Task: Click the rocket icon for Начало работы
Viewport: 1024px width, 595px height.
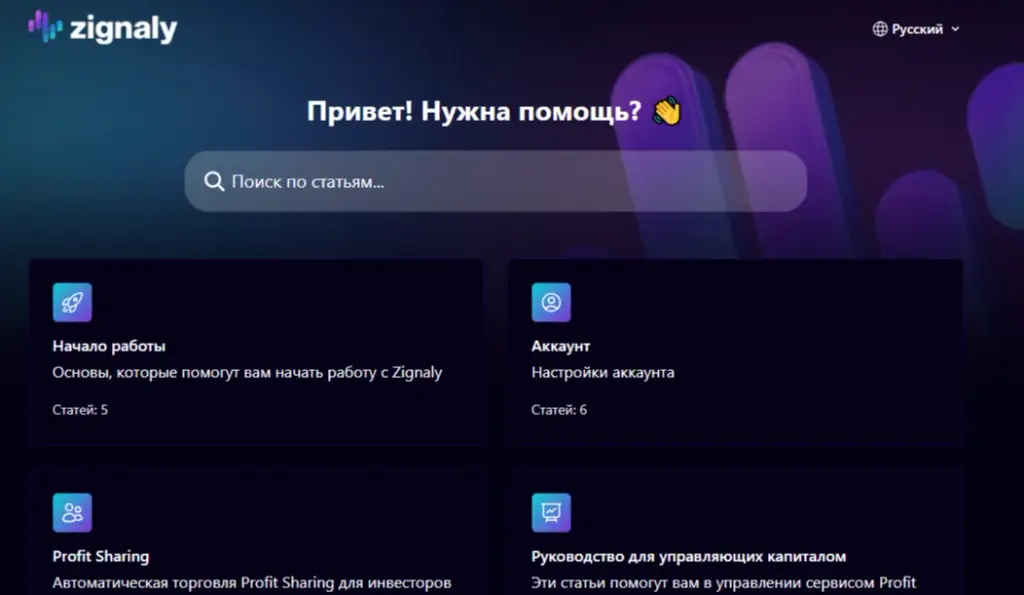Action: 72,302
